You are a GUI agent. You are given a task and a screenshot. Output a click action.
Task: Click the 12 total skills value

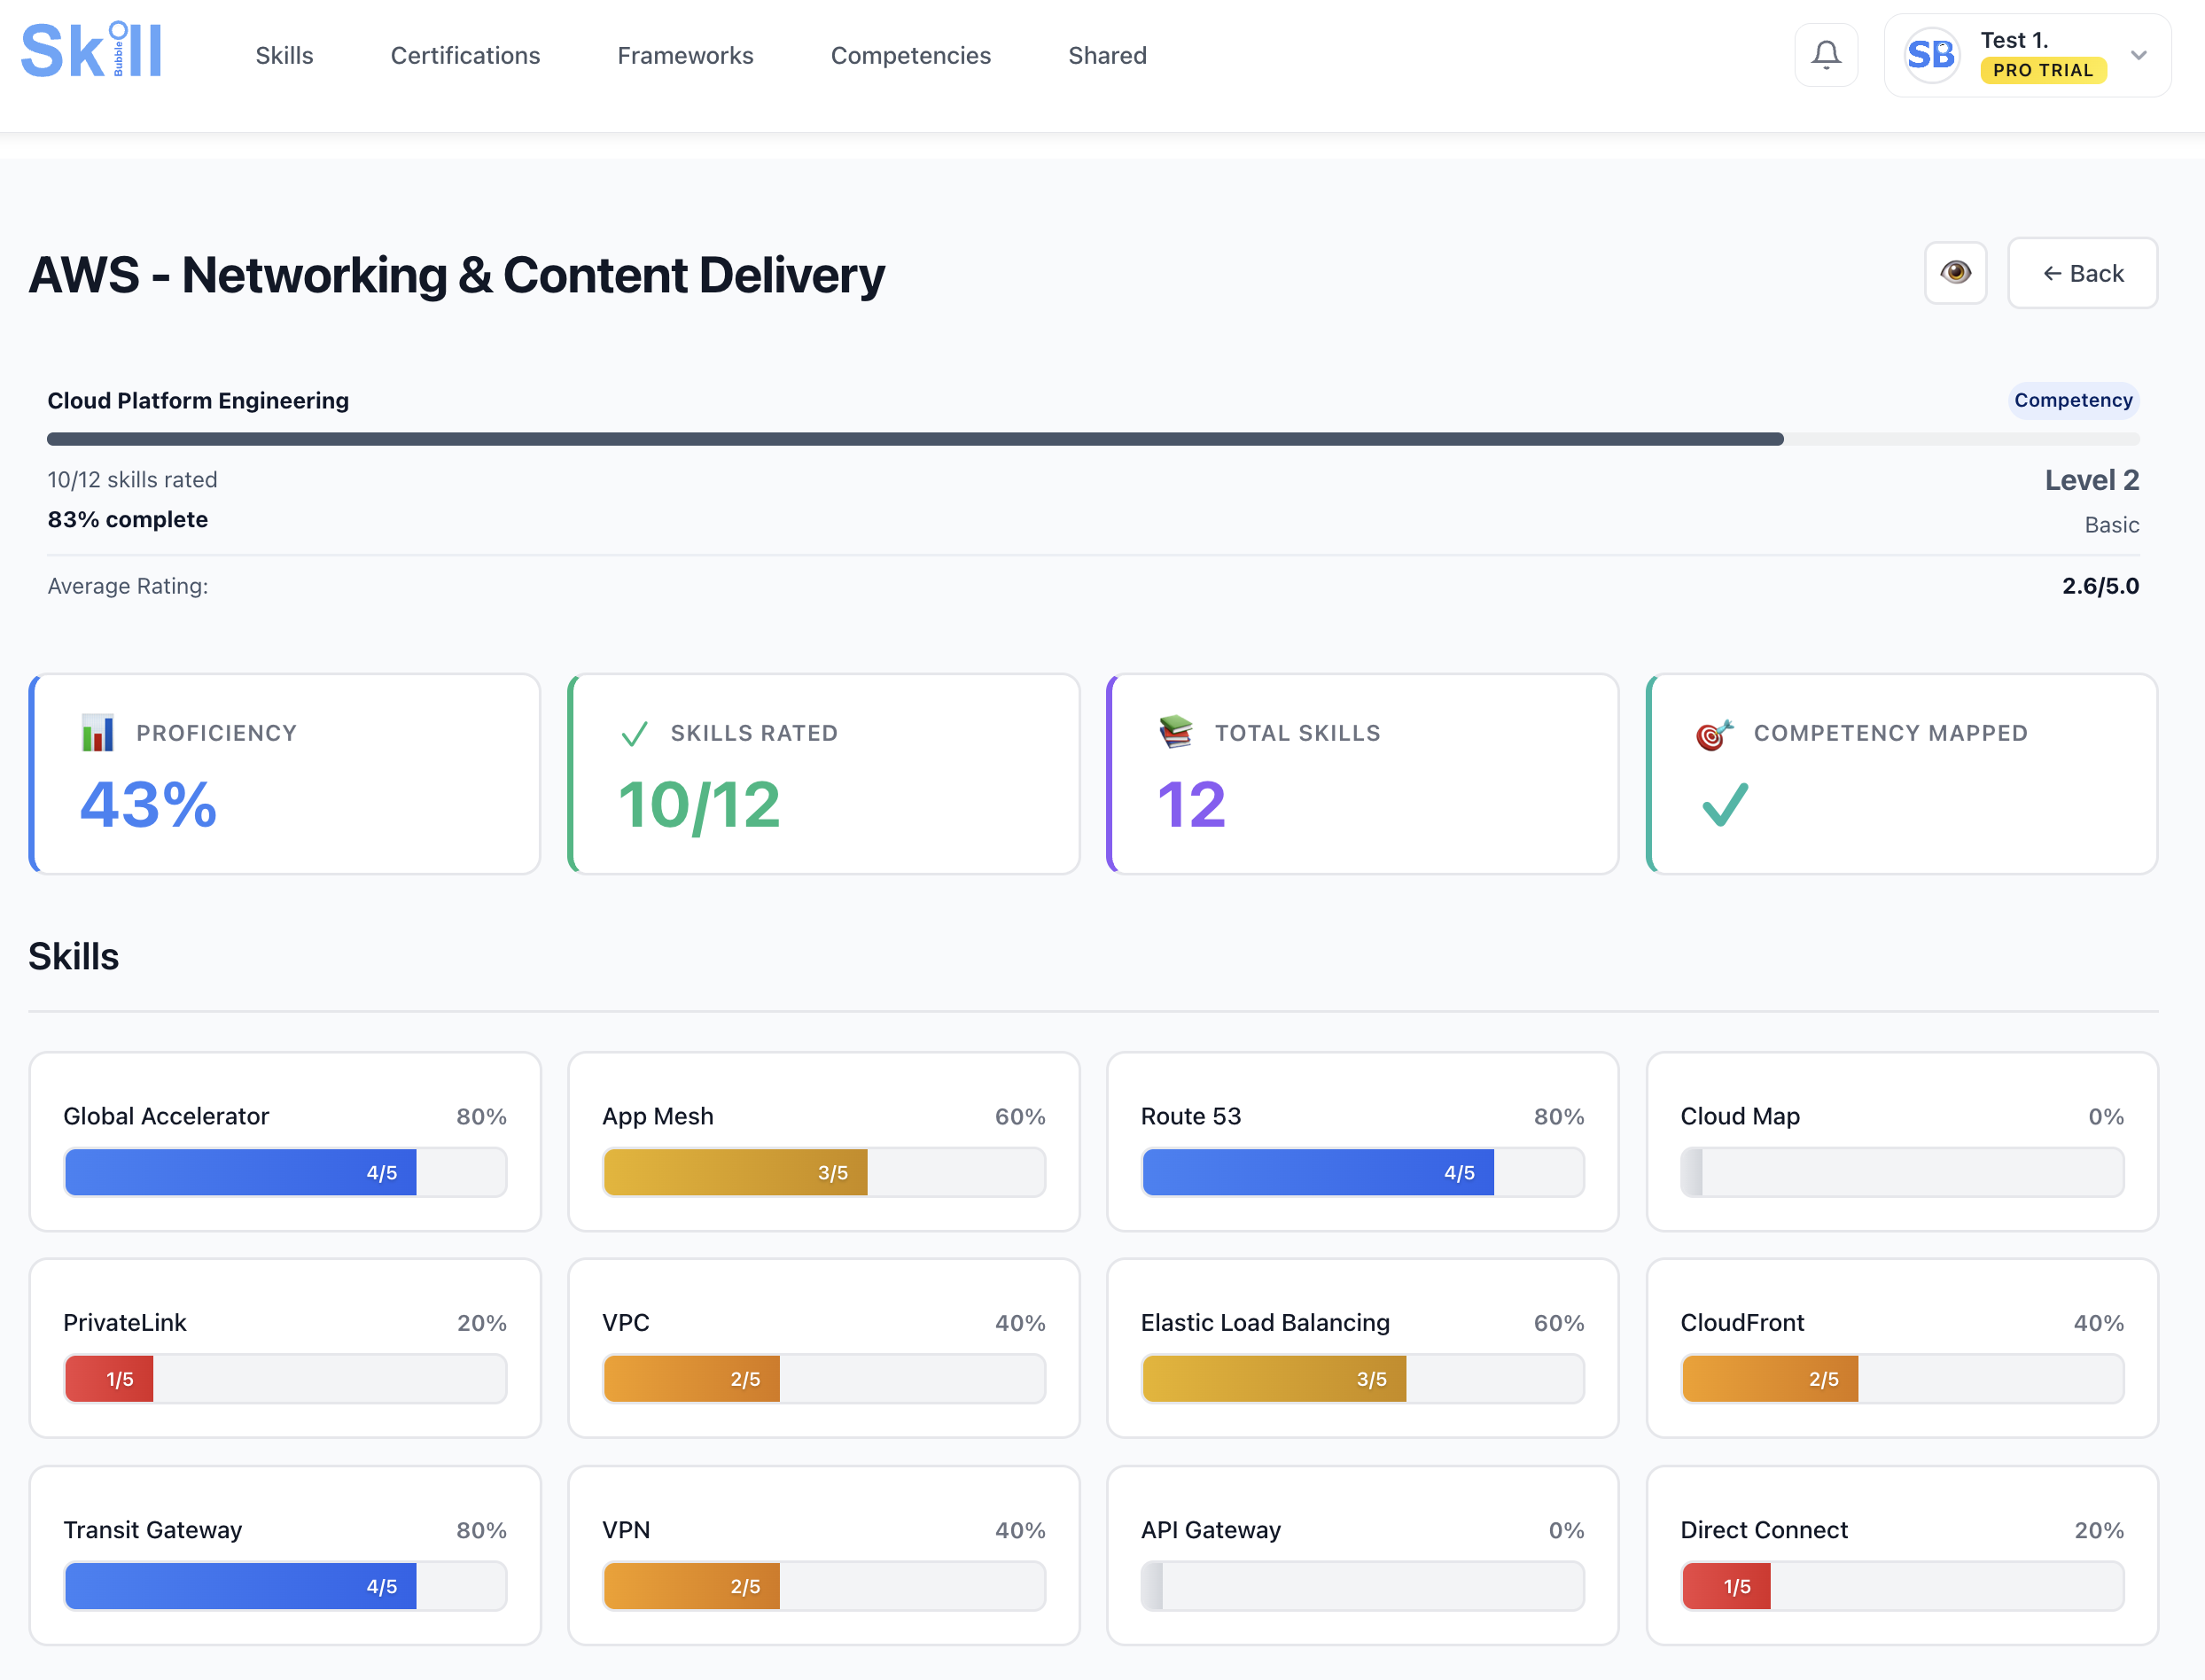[1191, 804]
